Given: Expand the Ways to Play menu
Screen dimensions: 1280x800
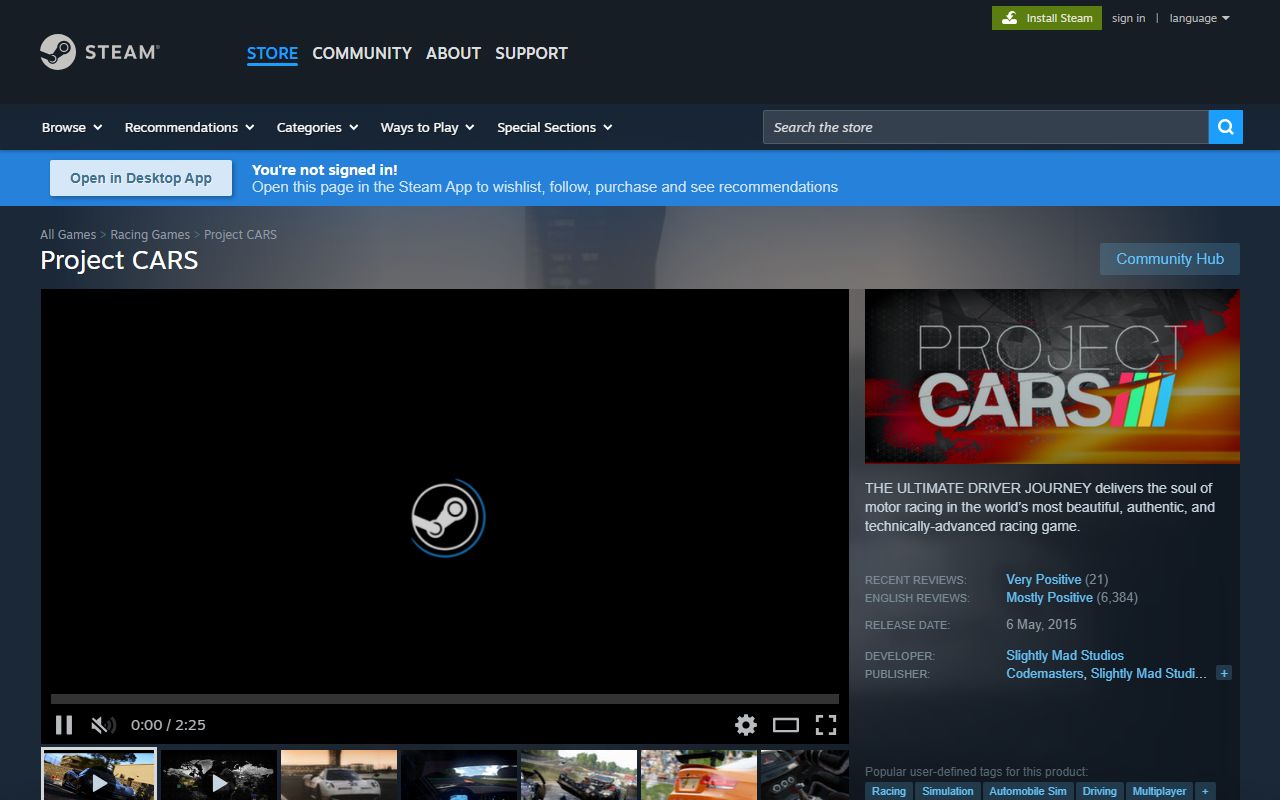Looking at the screenshot, I should pos(427,127).
